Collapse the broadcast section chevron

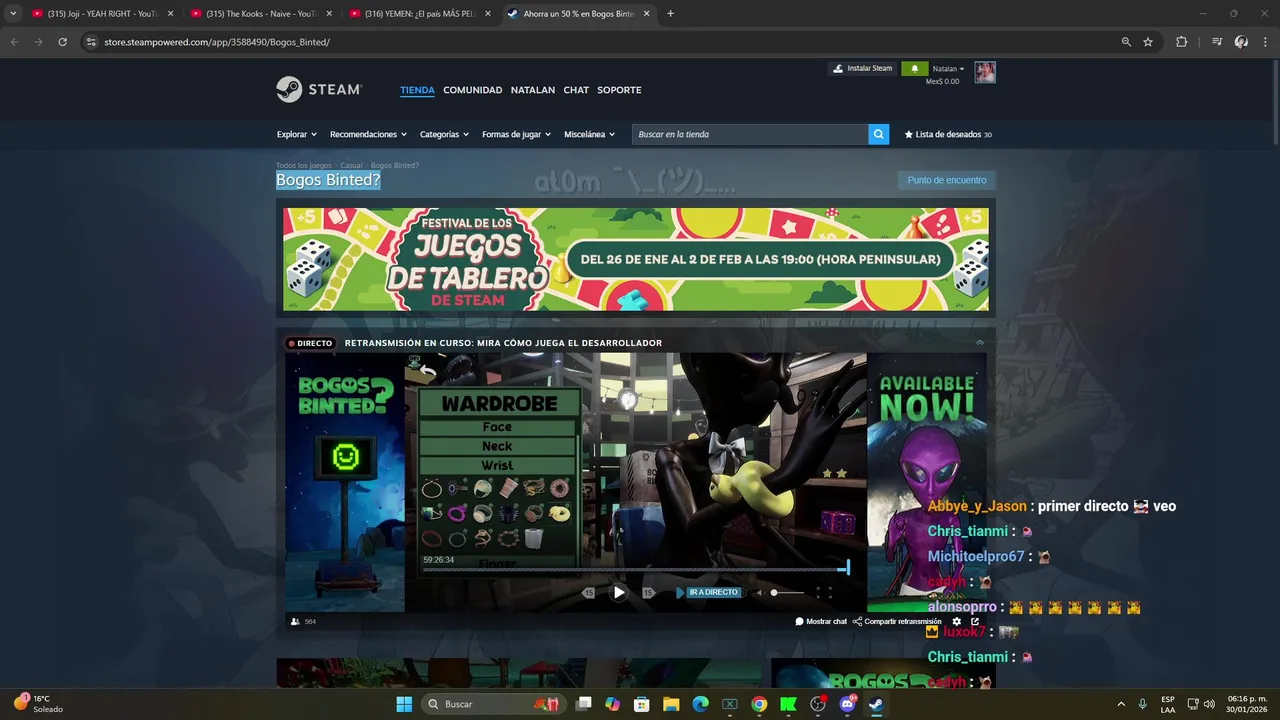(980, 342)
